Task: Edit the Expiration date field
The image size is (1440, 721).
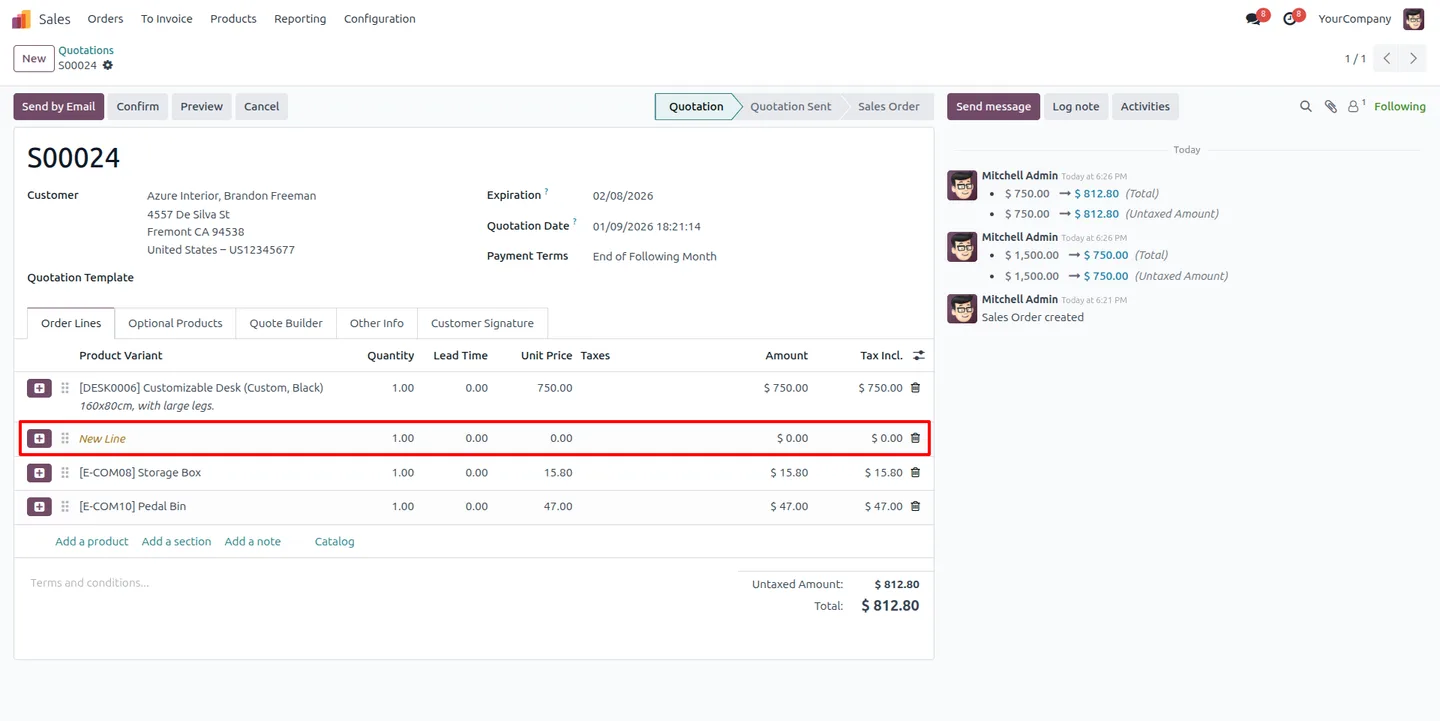Action: coord(623,196)
